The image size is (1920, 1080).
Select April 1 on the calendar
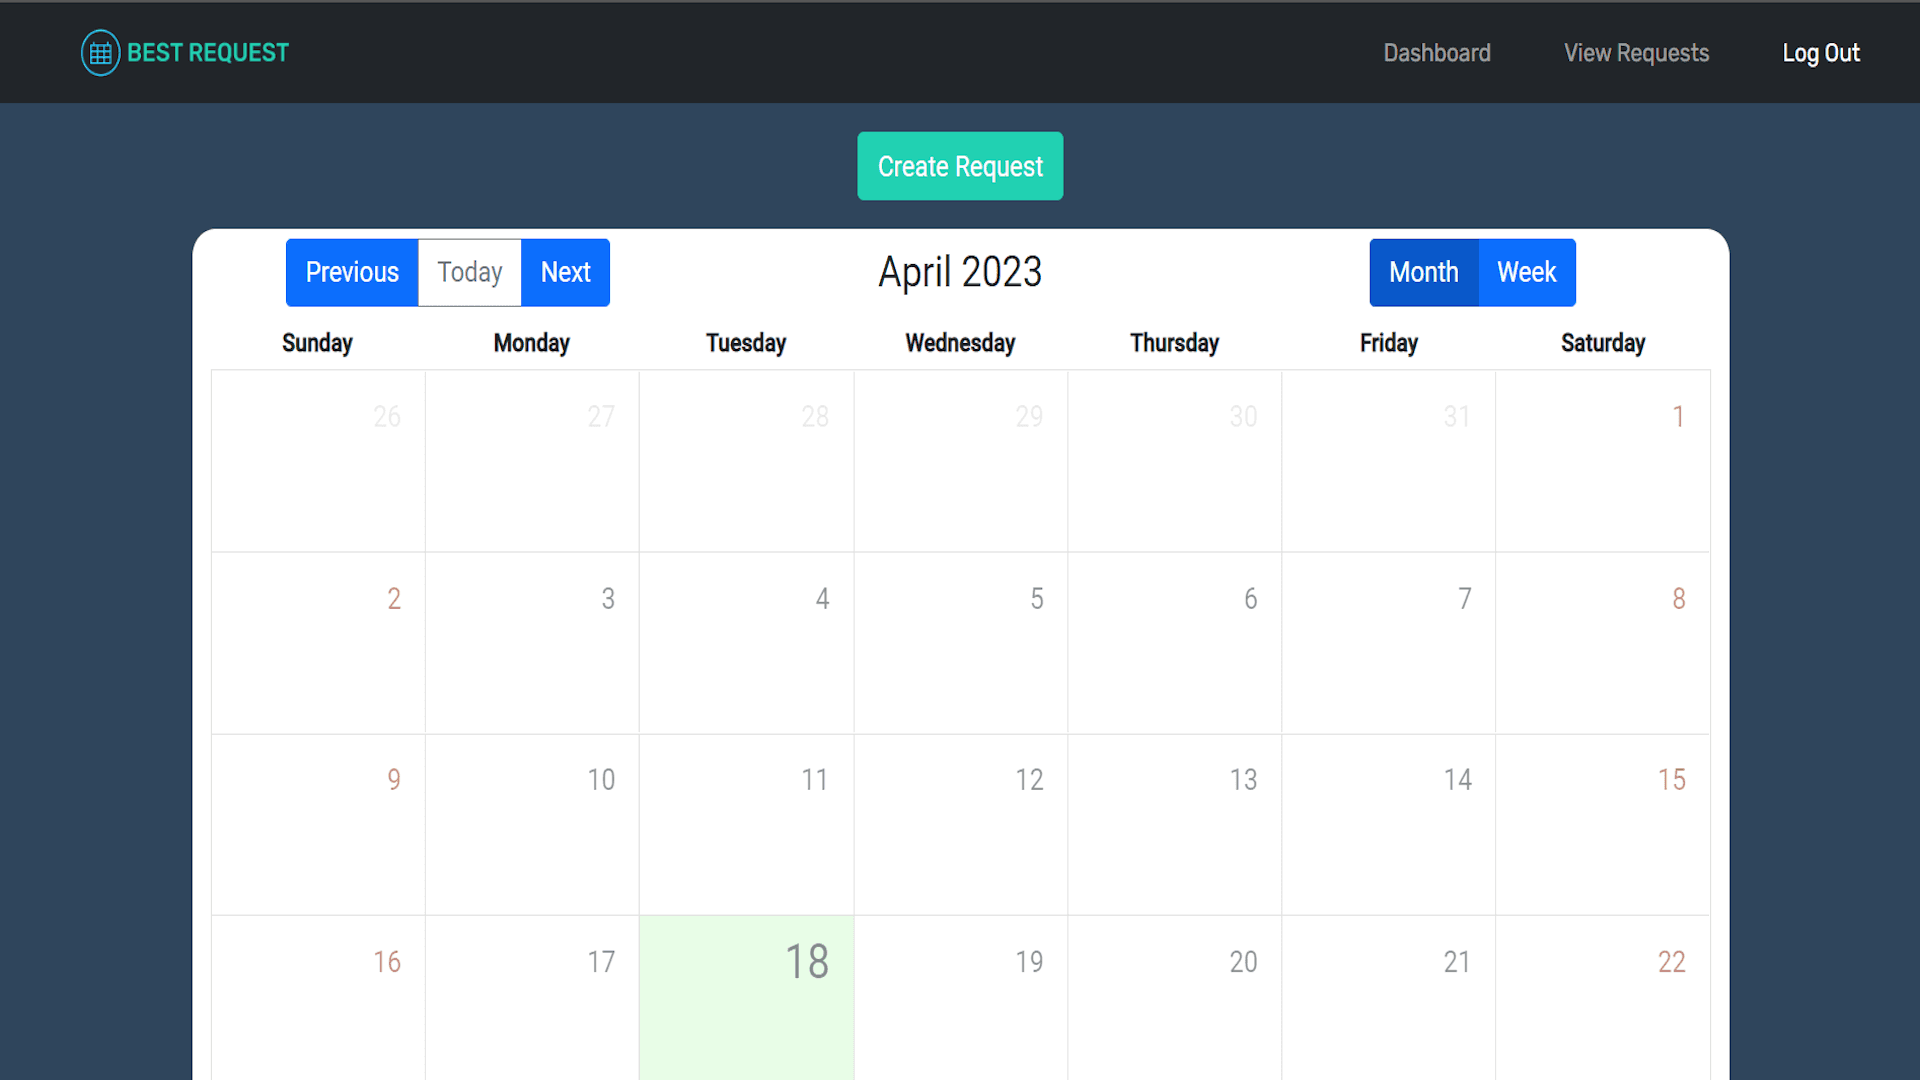pyautogui.click(x=1602, y=460)
